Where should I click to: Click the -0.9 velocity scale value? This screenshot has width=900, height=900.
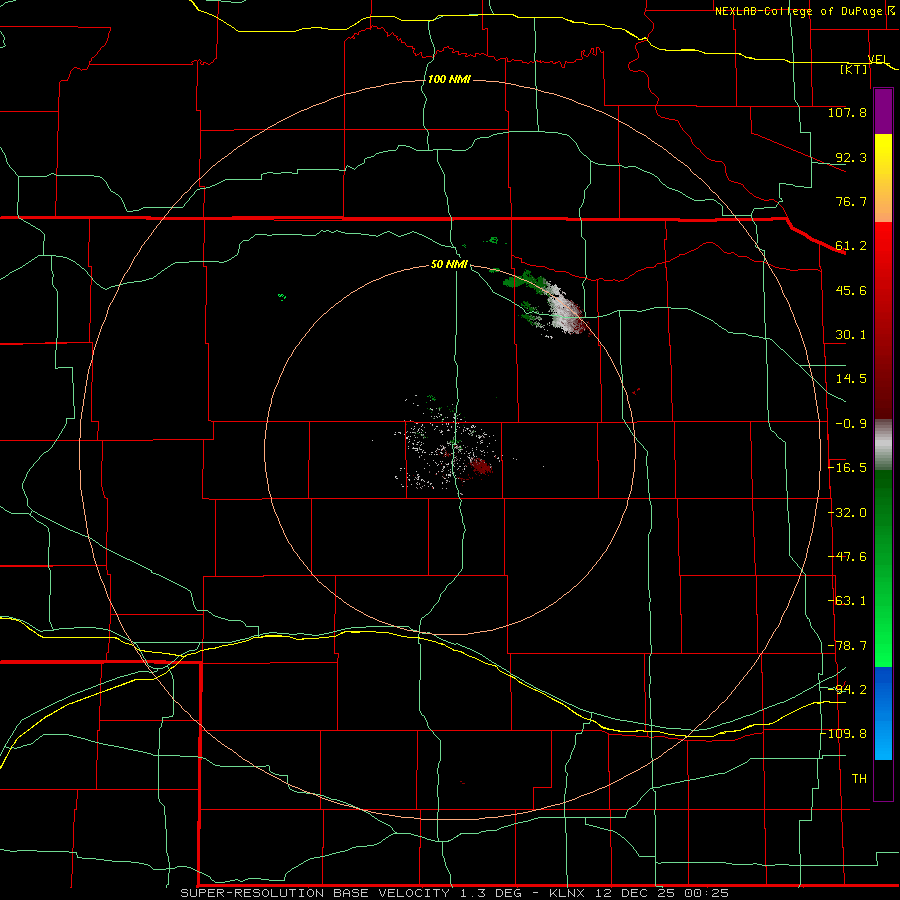tap(851, 424)
